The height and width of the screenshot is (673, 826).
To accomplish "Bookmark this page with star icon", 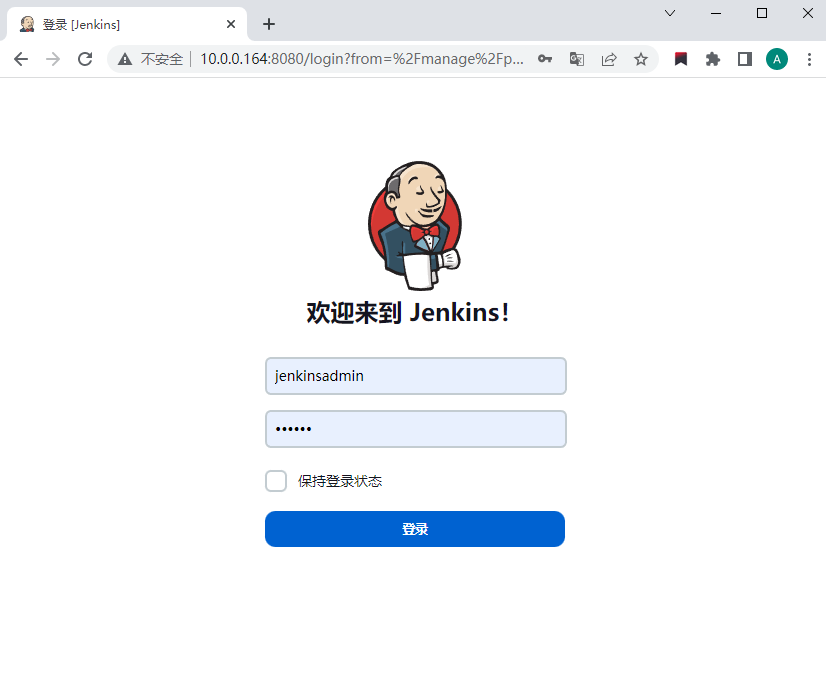I will (x=641, y=59).
